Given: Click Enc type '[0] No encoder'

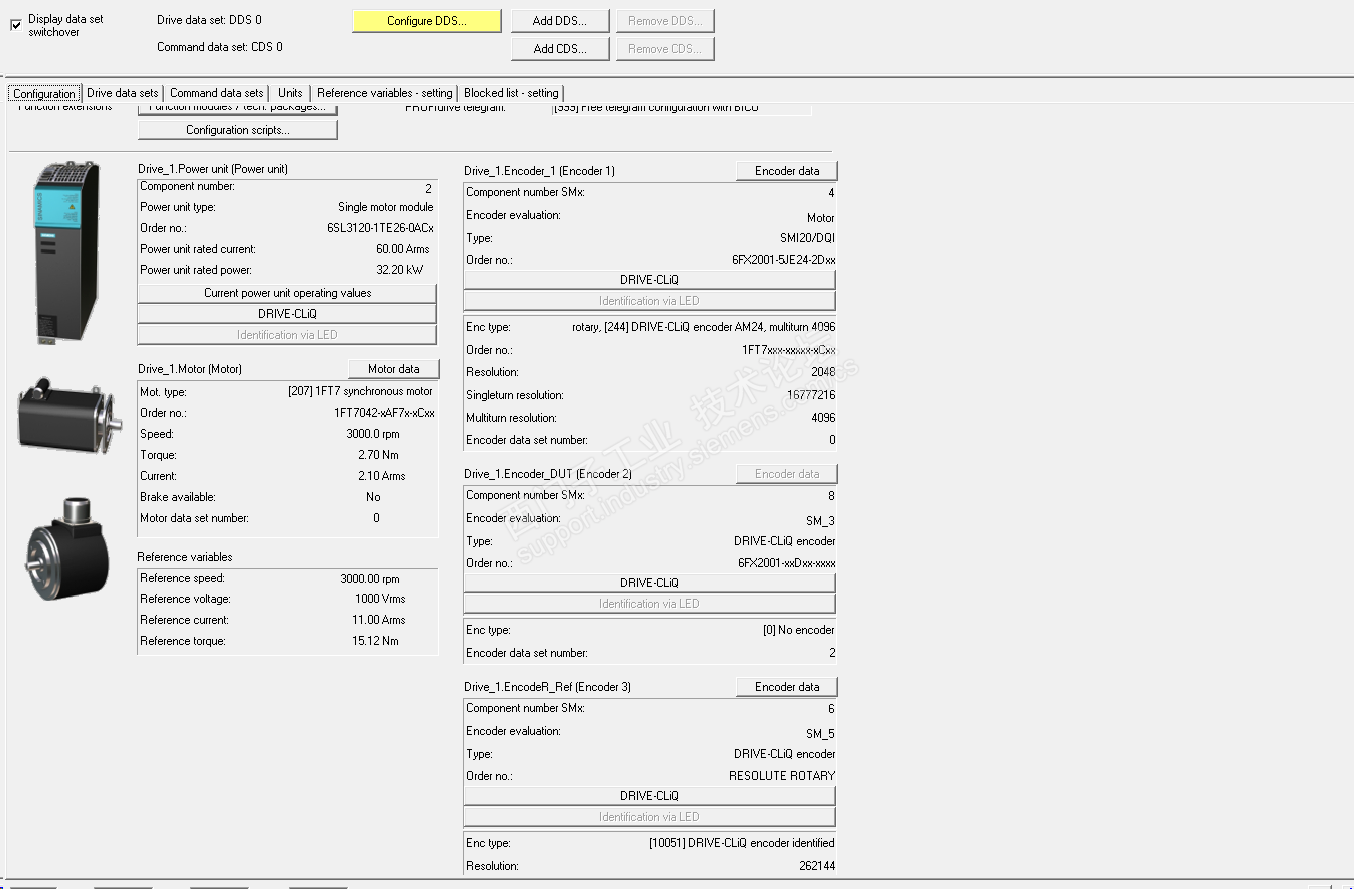Looking at the screenshot, I should tap(798, 630).
